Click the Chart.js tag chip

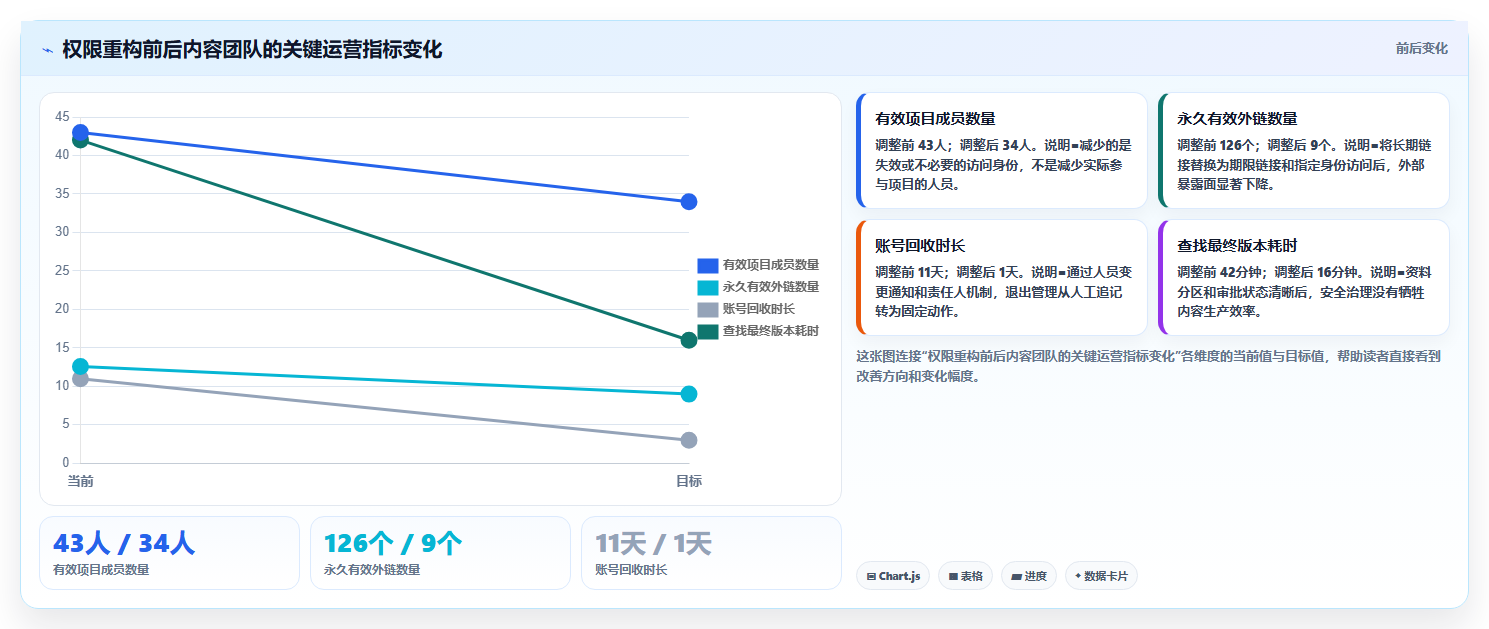click(x=893, y=576)
